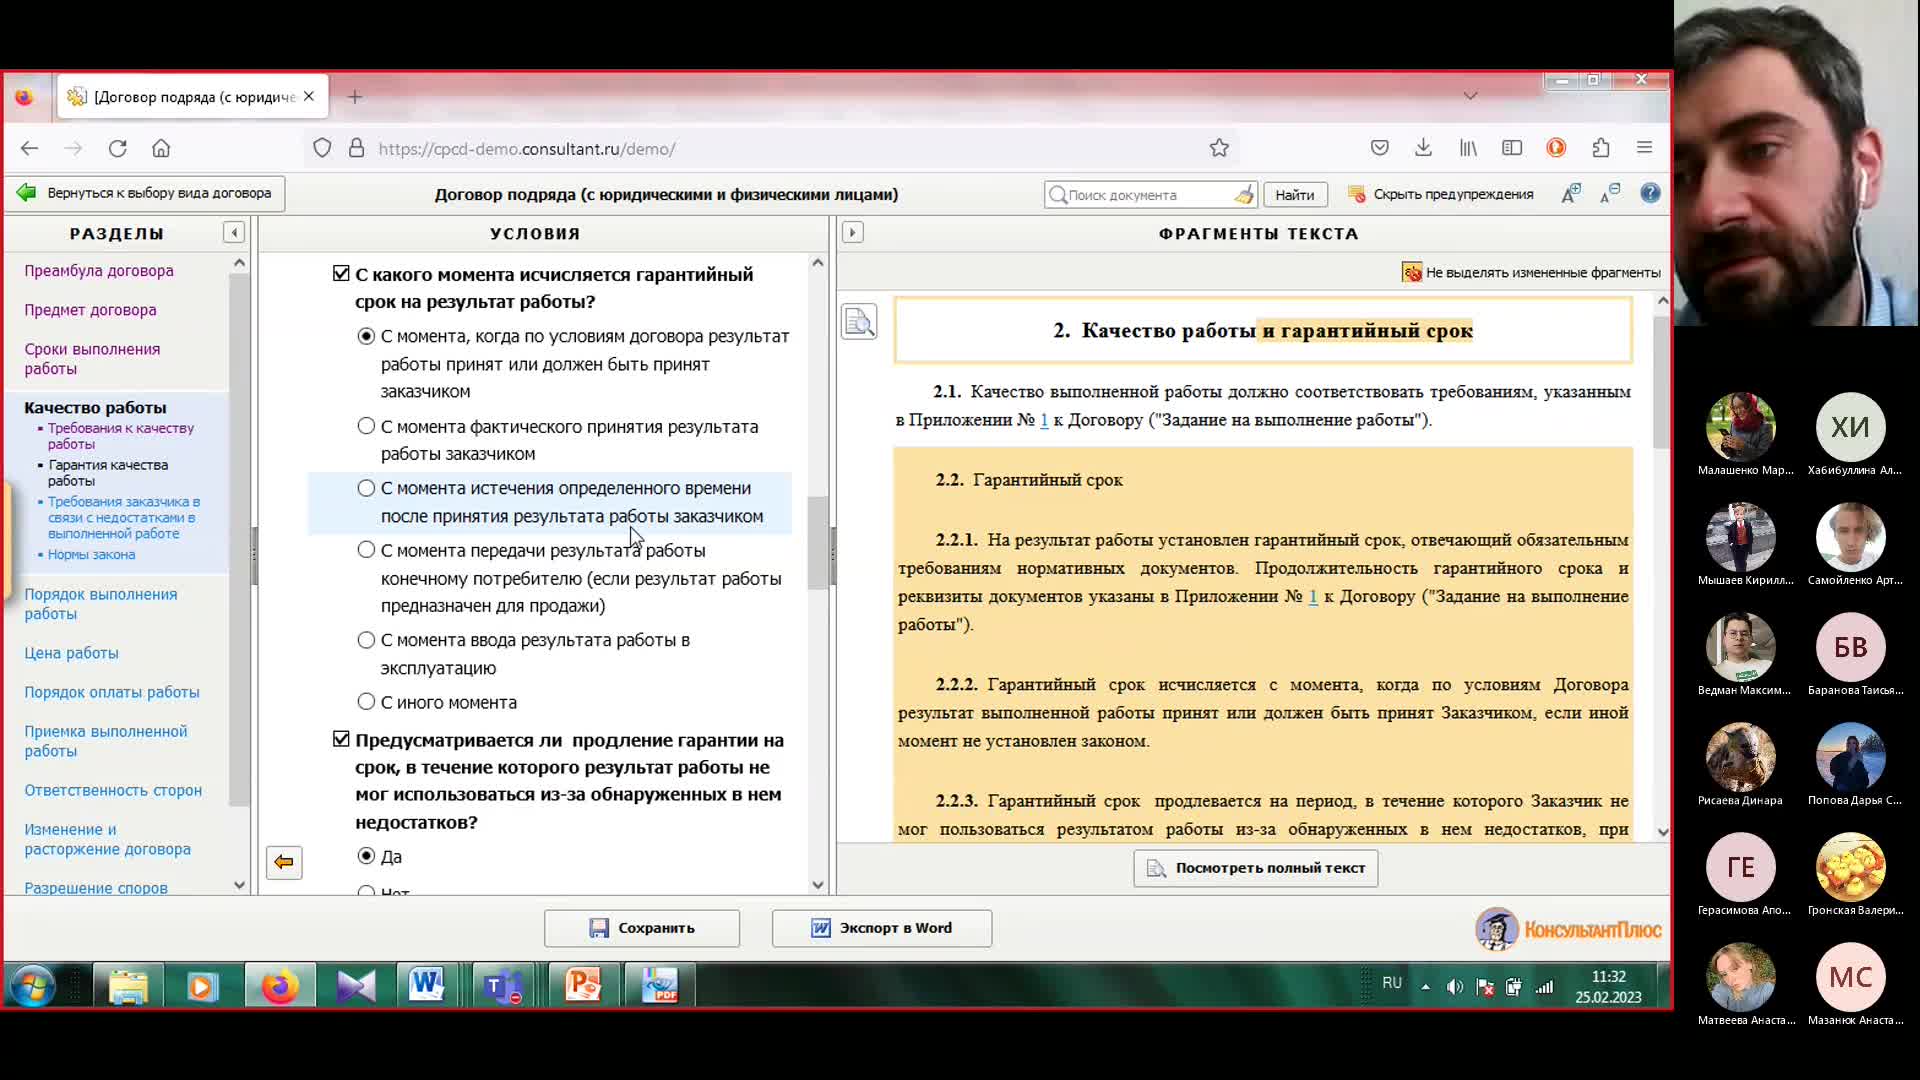Open a new browser tab
The width and height of the screenshot is (1920, 1080).
pos(355,97)
